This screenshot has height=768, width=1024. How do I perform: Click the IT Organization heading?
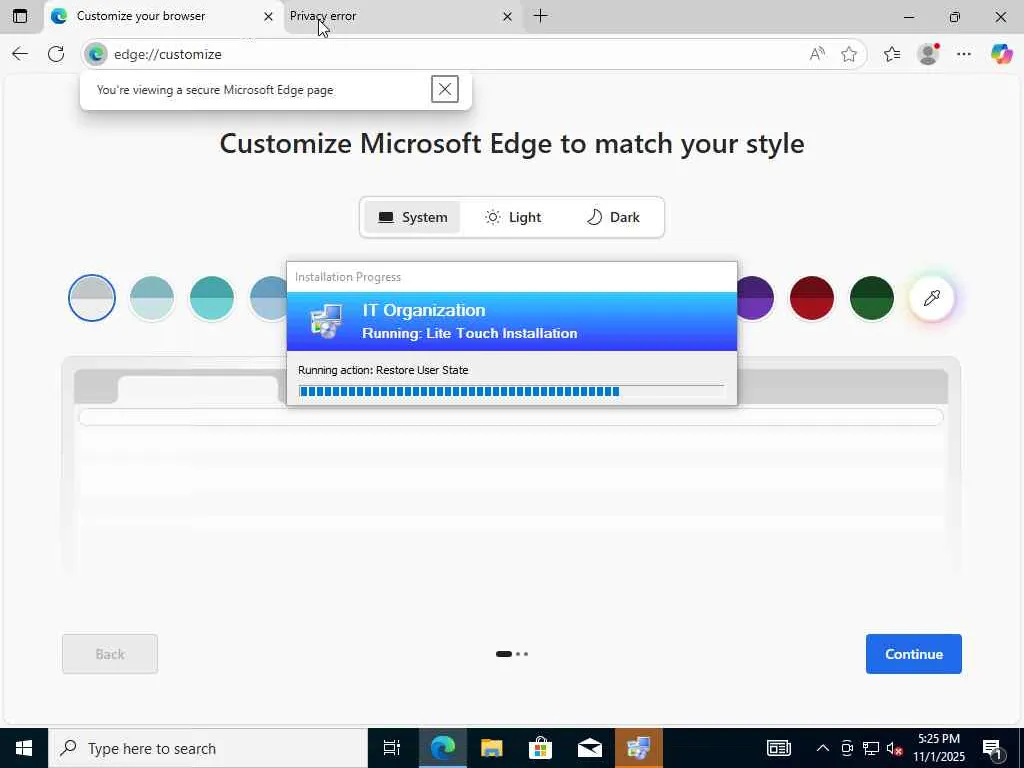point(424,310)
